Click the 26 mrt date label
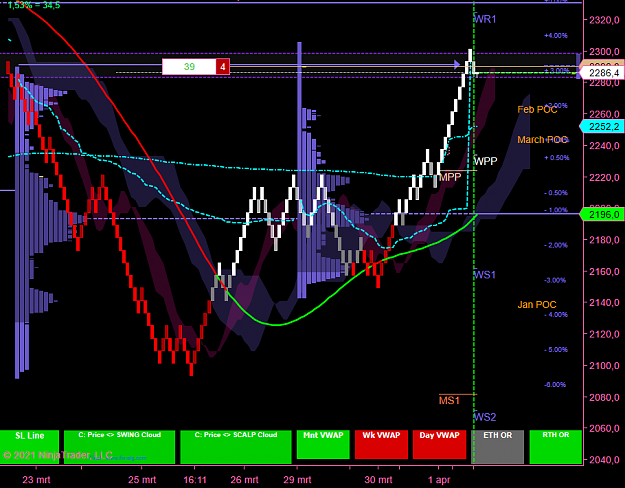Image resolution: width=625 pixels, height=488 pixels. pos(244,480)
